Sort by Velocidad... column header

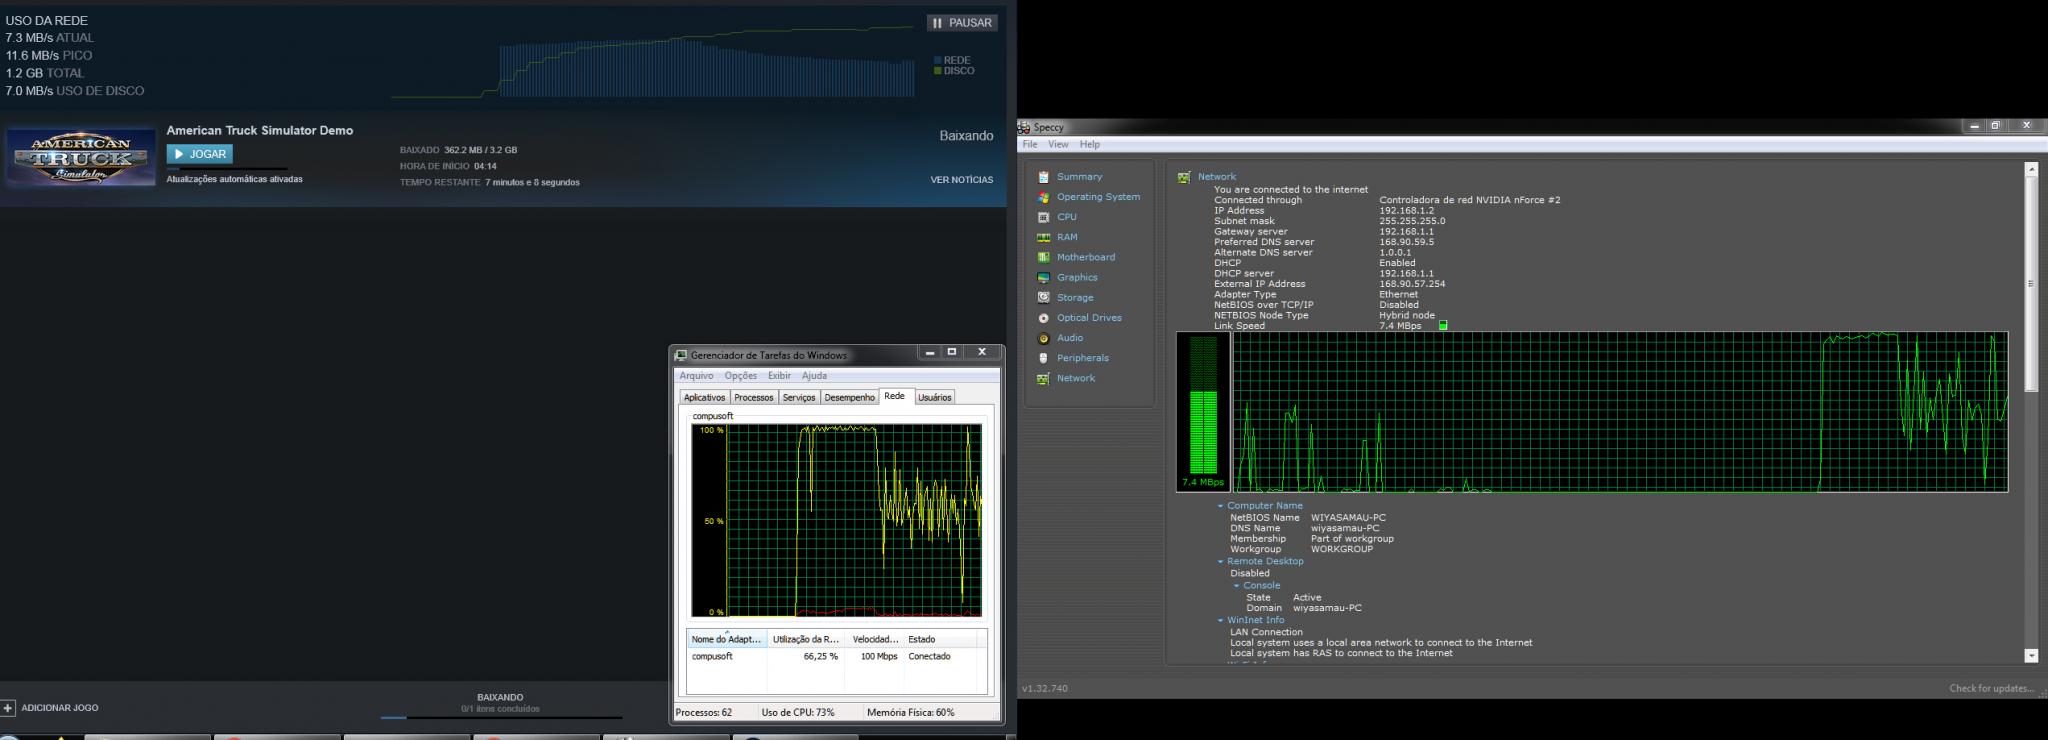click(x=875, y=639)
